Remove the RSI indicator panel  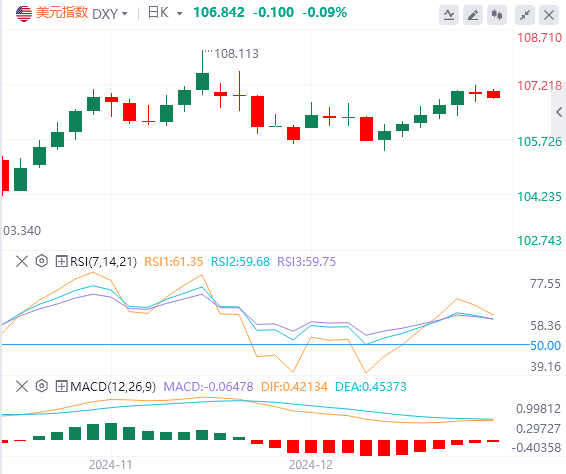click(x=22, y=261)
